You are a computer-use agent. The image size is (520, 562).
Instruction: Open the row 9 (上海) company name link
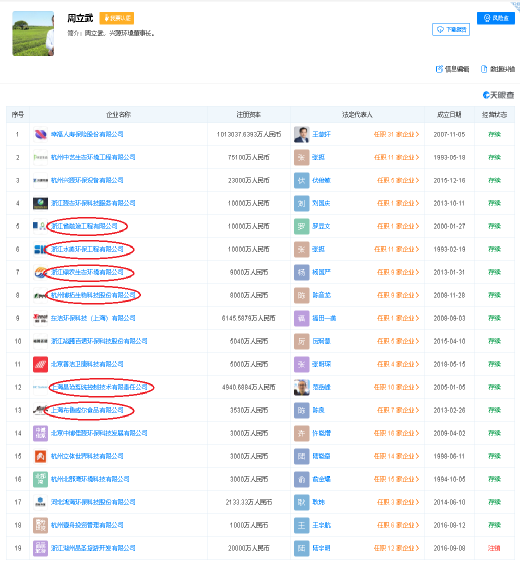(93, 318)
